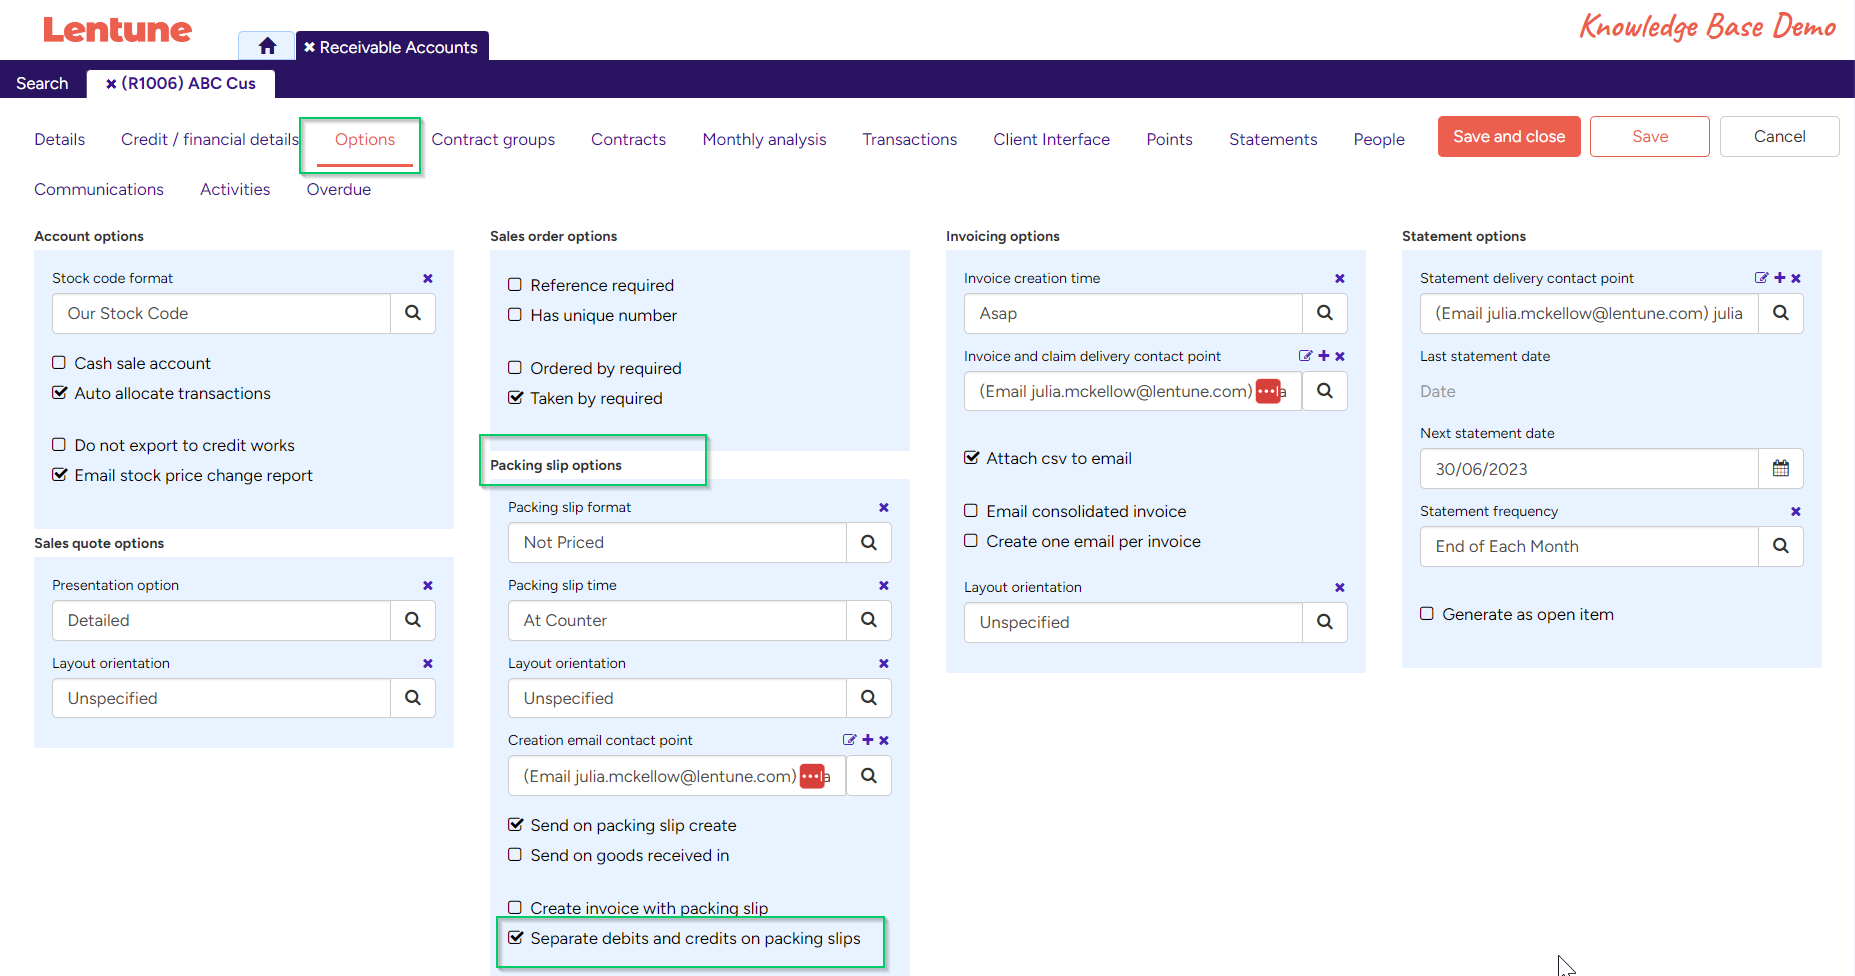Screen dimensions: 1855x976
Task: Enable Do not export to credit works
Action: coord(59,445)
